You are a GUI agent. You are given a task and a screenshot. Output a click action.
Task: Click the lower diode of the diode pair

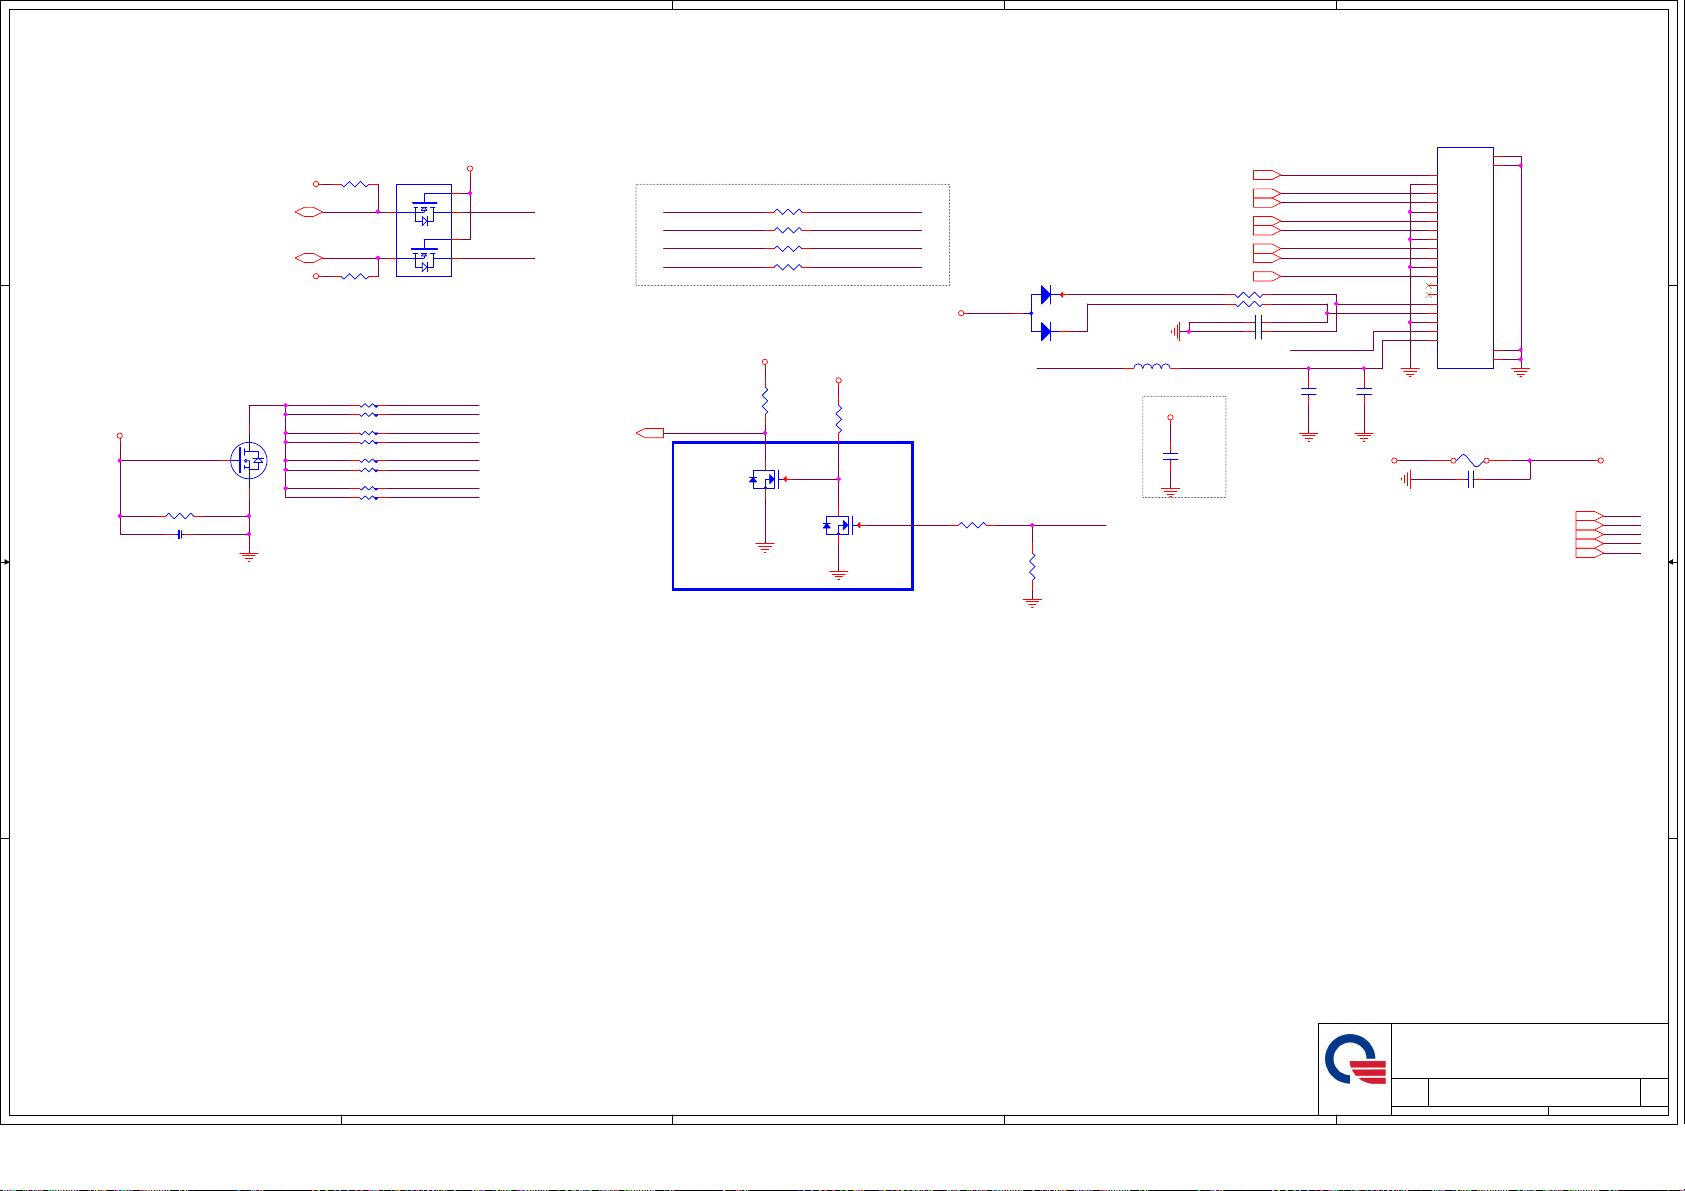pos(1046,331)
